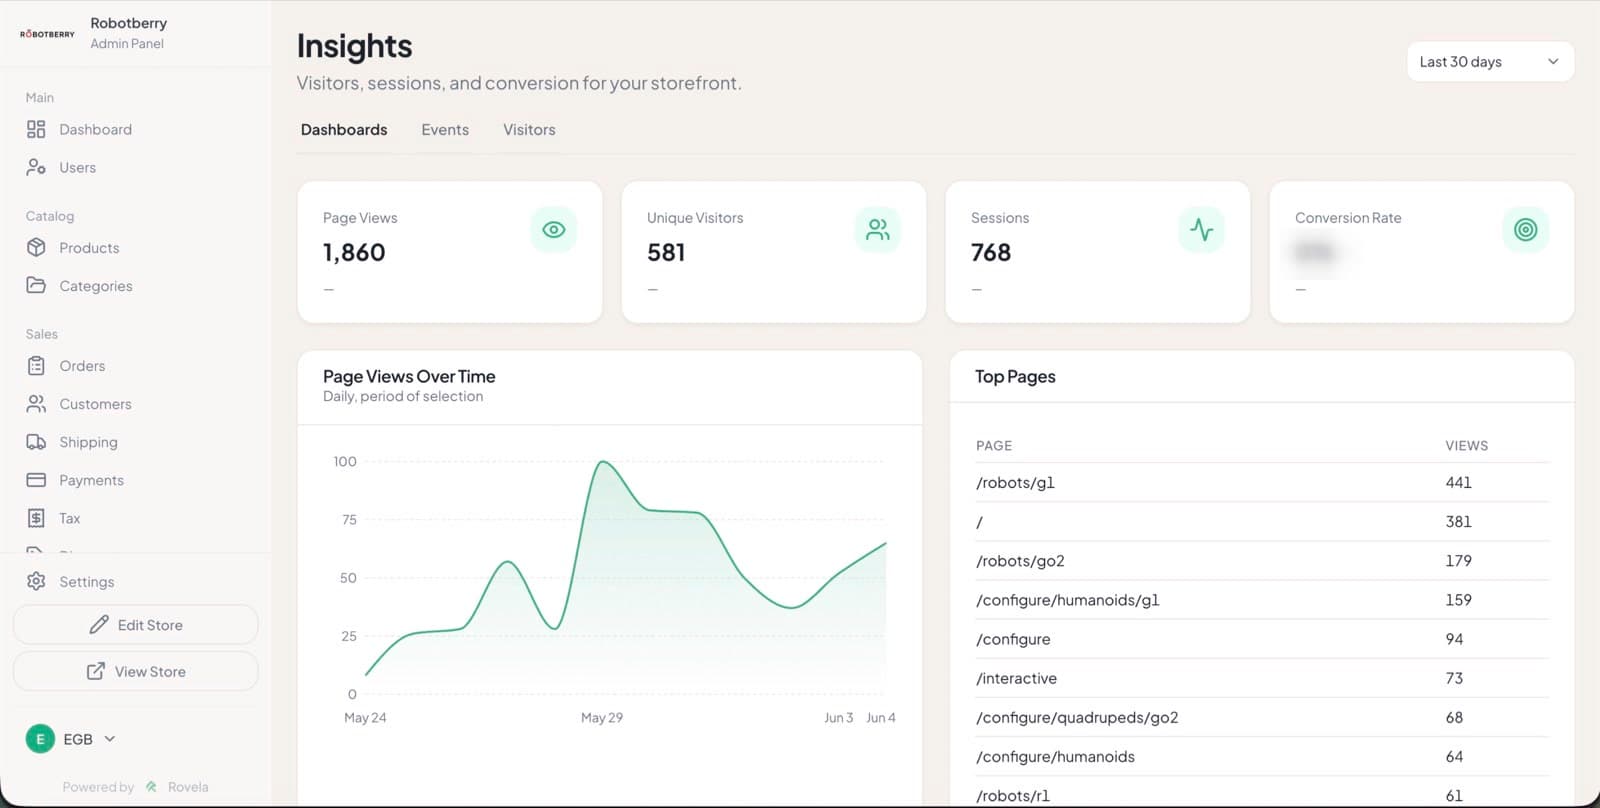
Task: Click the Conversion Rate target icon
Action: point(1525,230)
